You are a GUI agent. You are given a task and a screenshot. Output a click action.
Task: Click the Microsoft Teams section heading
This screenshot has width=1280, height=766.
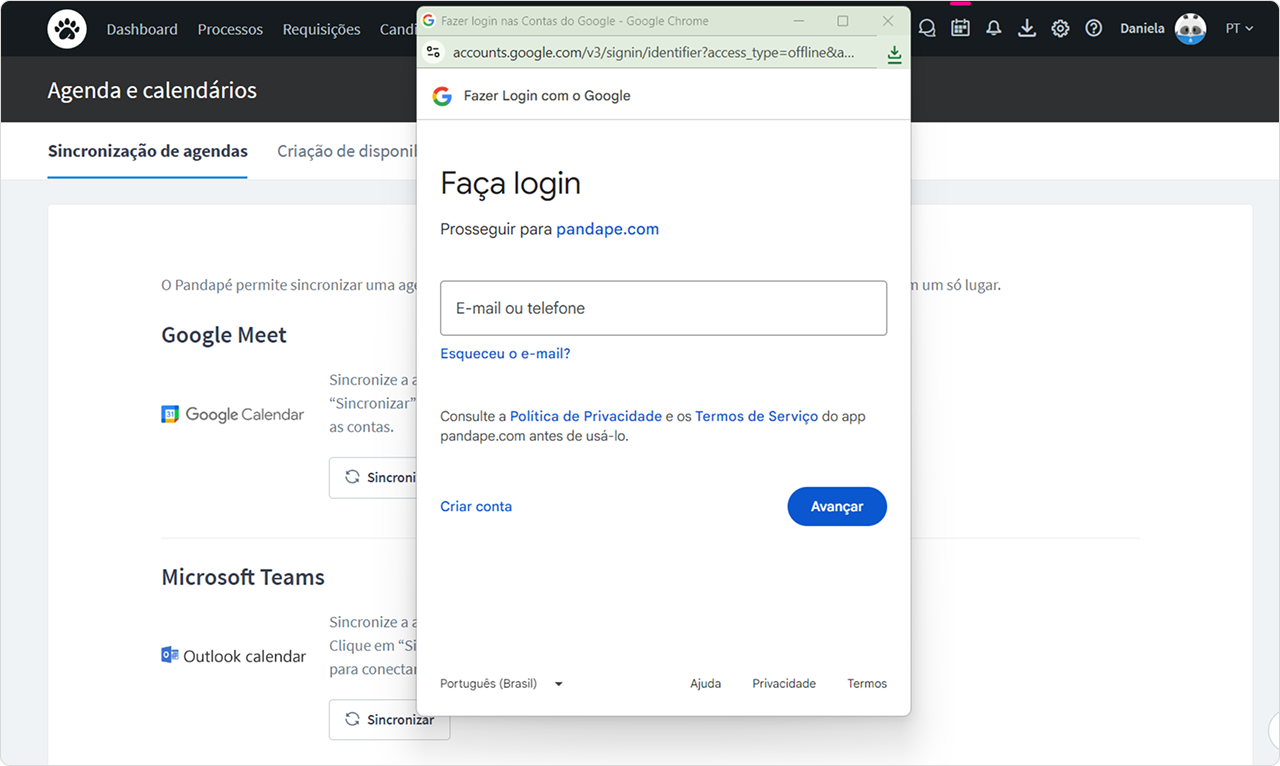[x=243, y=577]
